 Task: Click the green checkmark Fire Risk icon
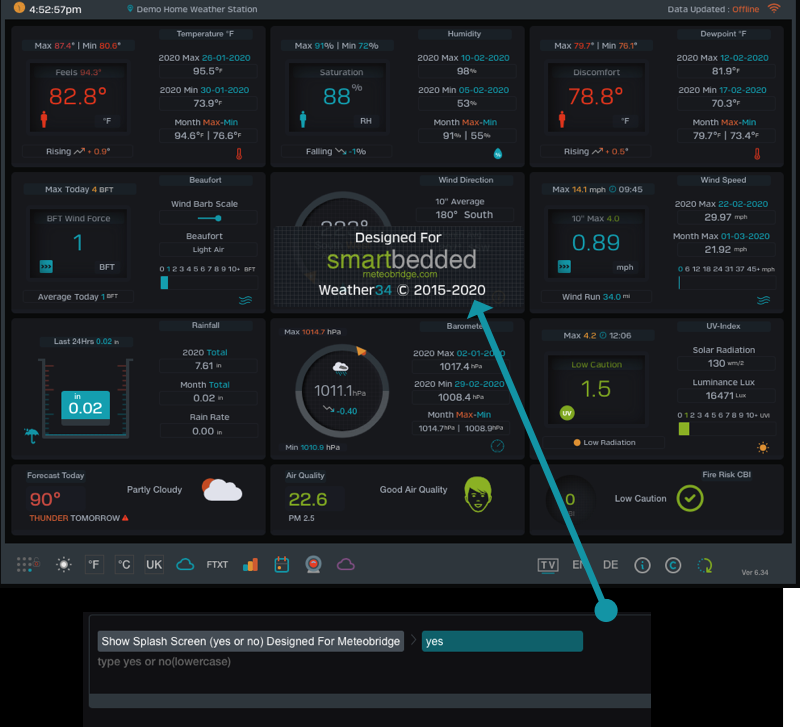point(690,498)
